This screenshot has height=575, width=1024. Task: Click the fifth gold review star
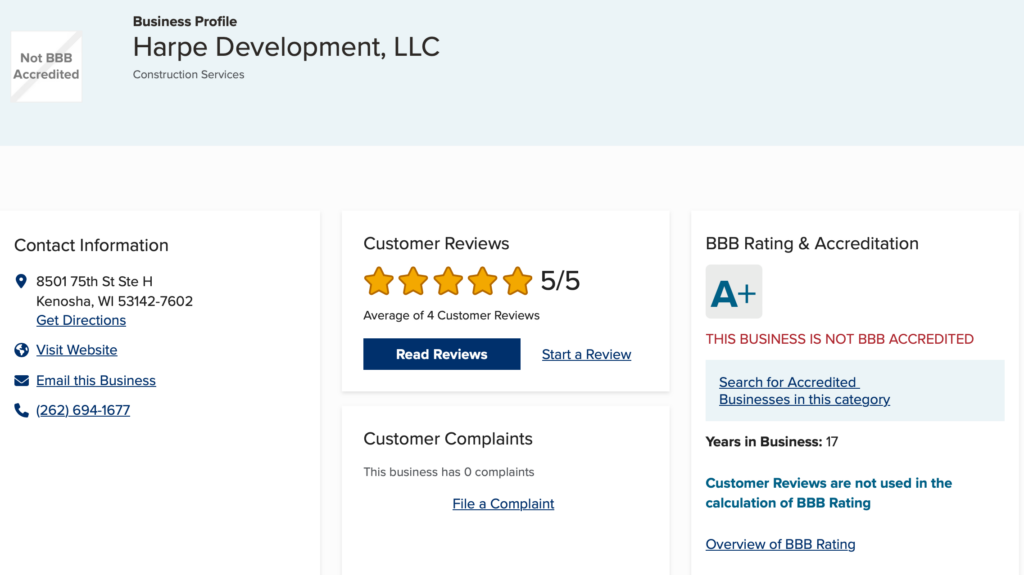click(x=517, y=281)
